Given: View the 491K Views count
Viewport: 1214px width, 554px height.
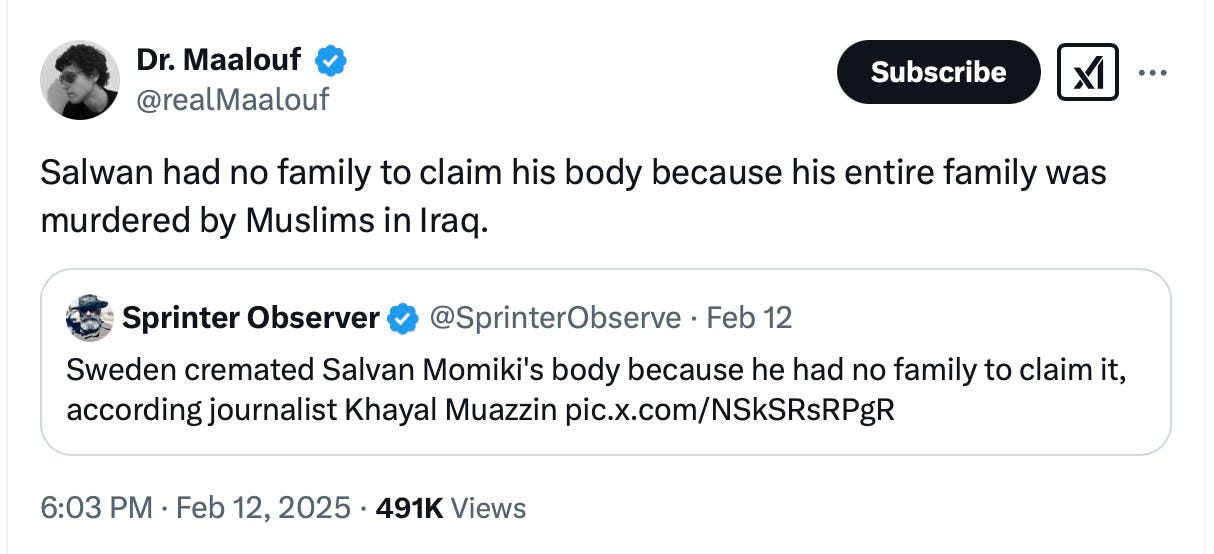Looking at the screenshot, I should [450, 507].
